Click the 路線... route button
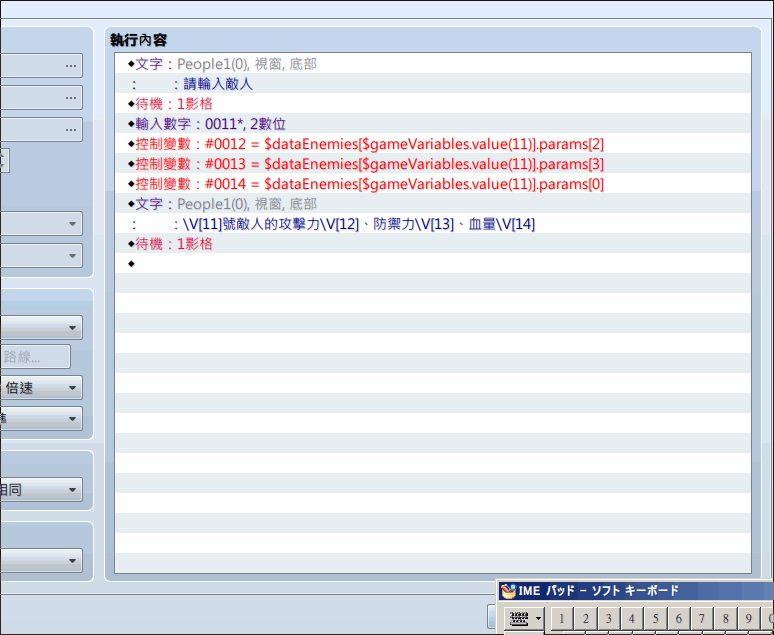The height and width of the screenshot is (635, 774). point(35,357)
